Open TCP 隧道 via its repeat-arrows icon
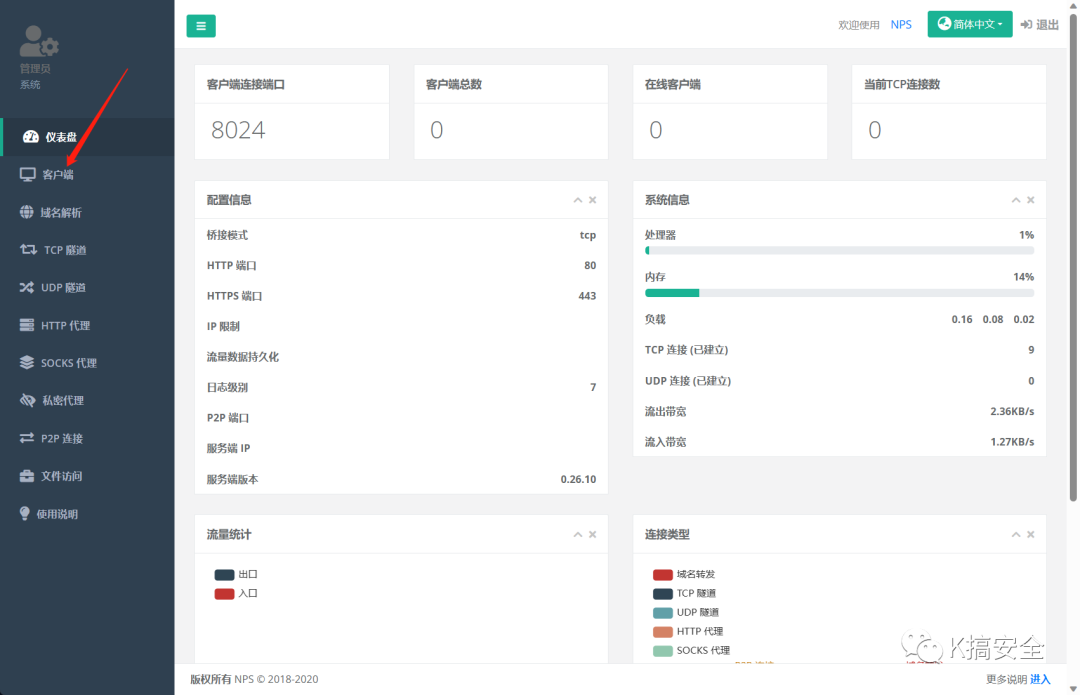 [25, 249]
